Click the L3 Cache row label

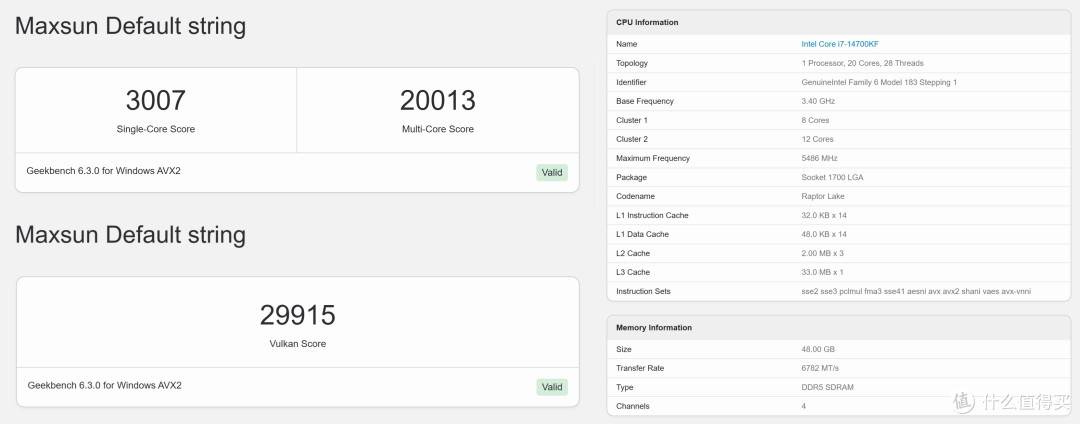tap(633, 273)
